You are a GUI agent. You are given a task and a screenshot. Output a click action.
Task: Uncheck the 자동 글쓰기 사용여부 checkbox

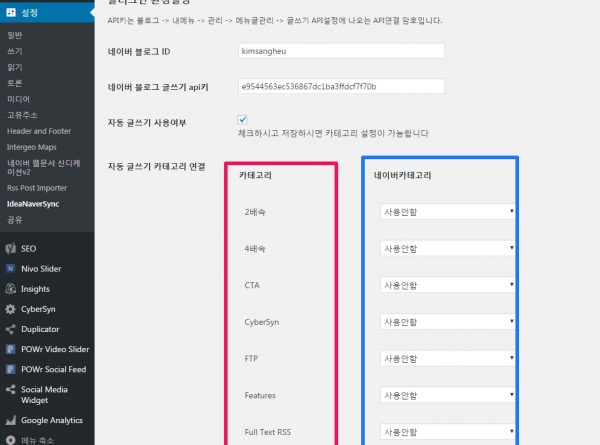pos(242,120)
